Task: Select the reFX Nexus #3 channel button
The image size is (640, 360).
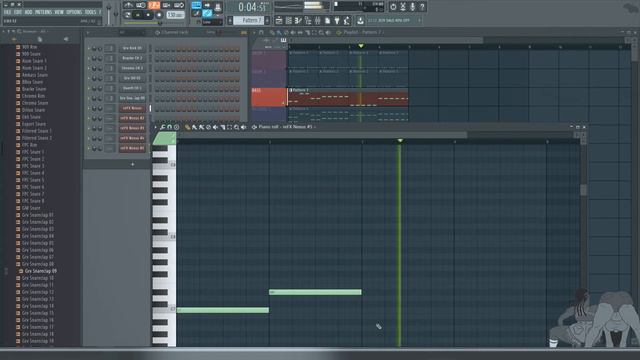Action: click(x=132, y=128)
